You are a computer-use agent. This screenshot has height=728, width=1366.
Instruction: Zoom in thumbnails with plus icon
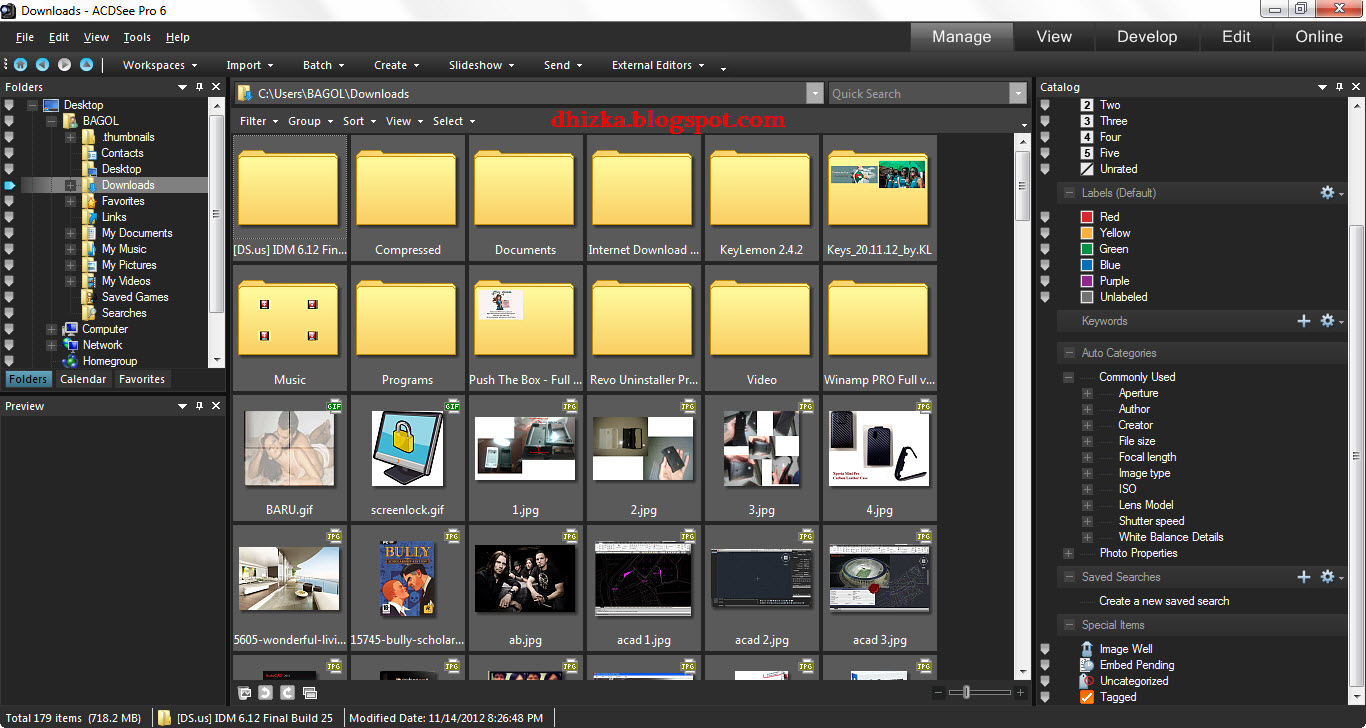point(1020,692)
